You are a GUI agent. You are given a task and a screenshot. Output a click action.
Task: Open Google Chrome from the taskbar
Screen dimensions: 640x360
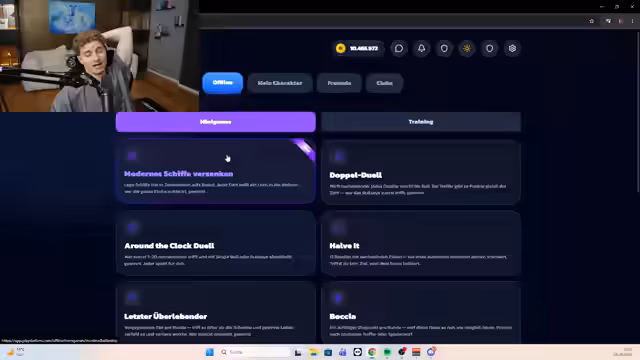point(372,352)
